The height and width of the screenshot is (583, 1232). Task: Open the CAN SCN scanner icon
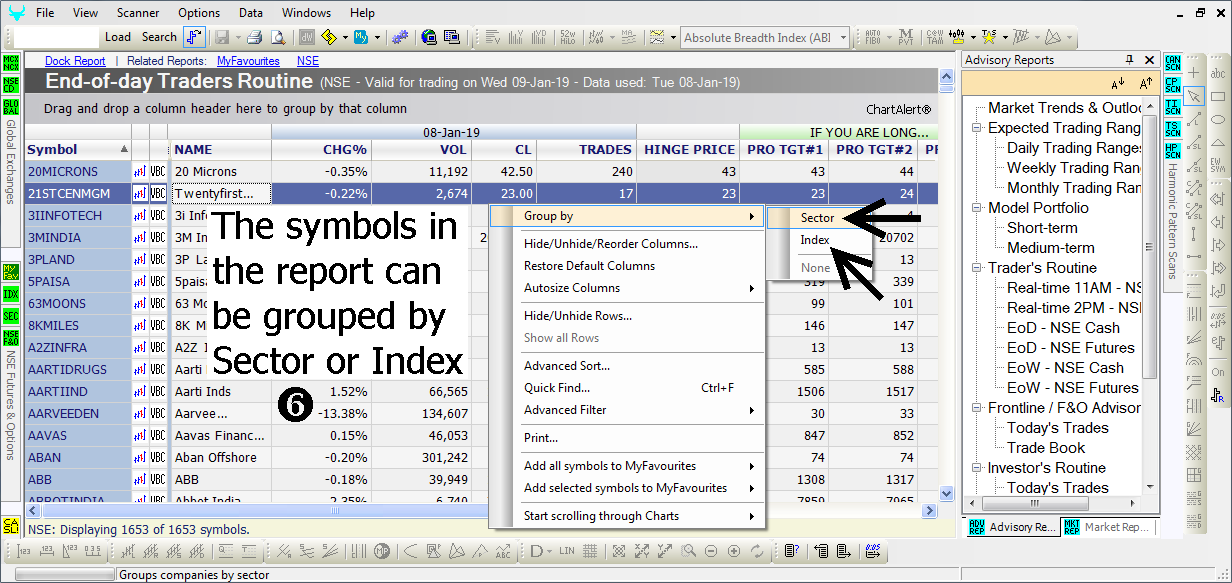coord(1173,63)
